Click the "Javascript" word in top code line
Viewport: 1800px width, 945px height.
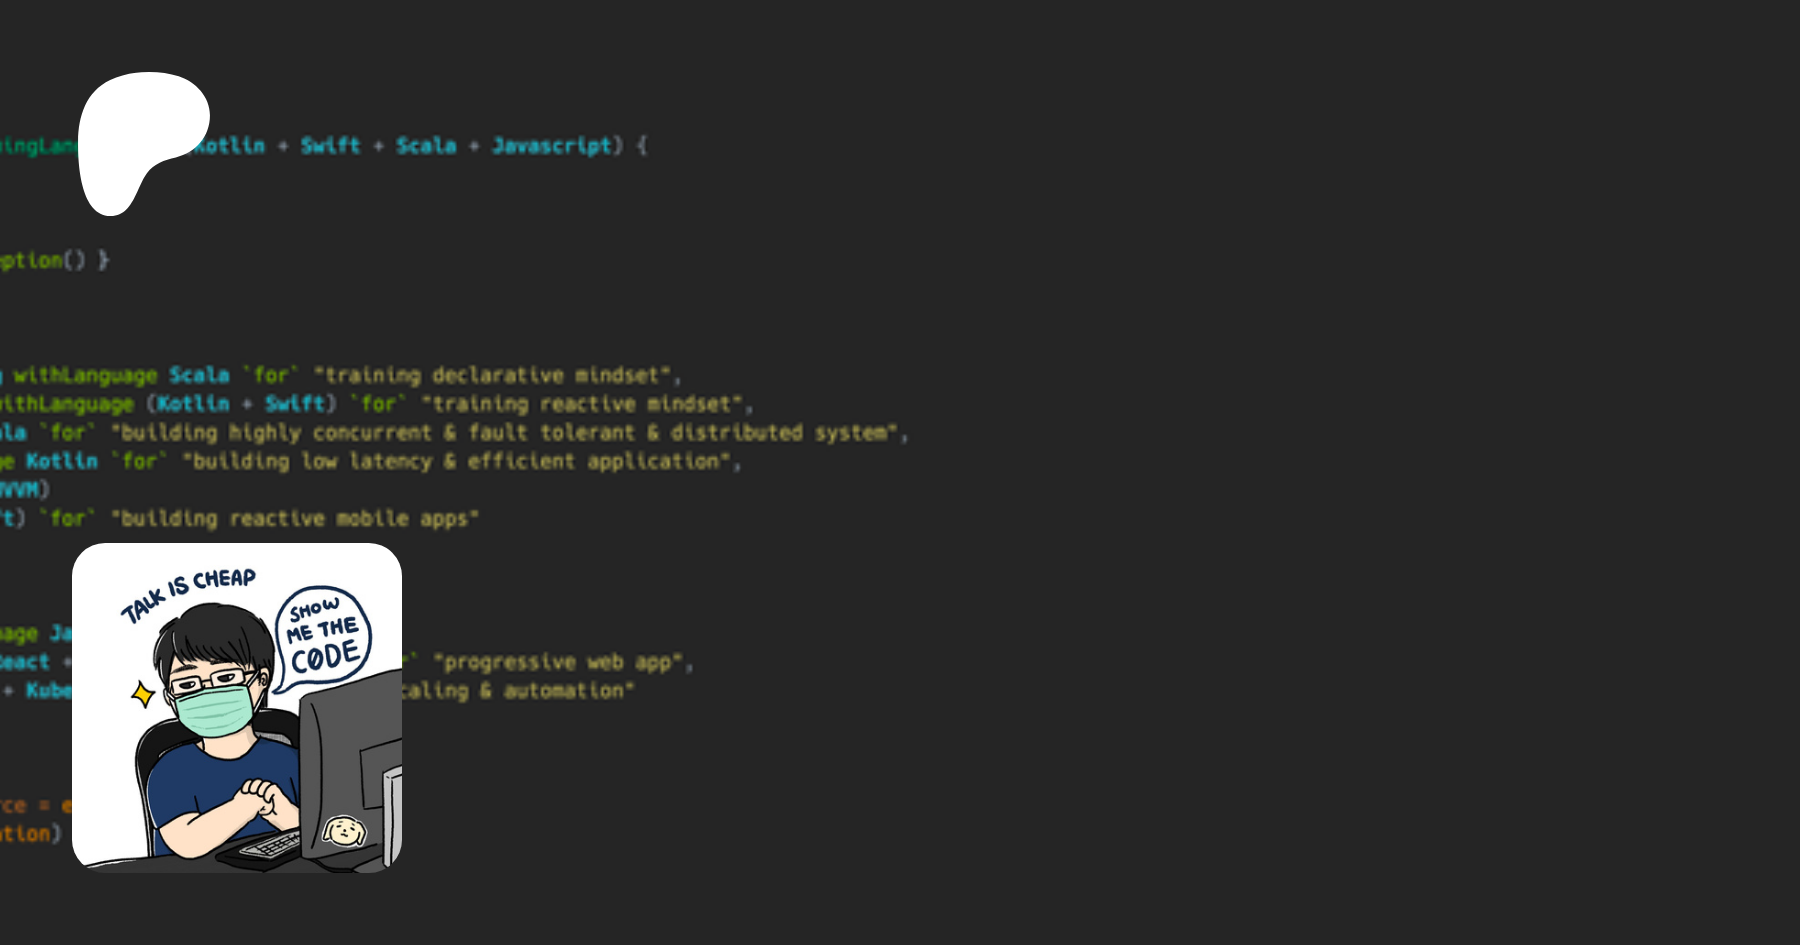coord(551,146)
